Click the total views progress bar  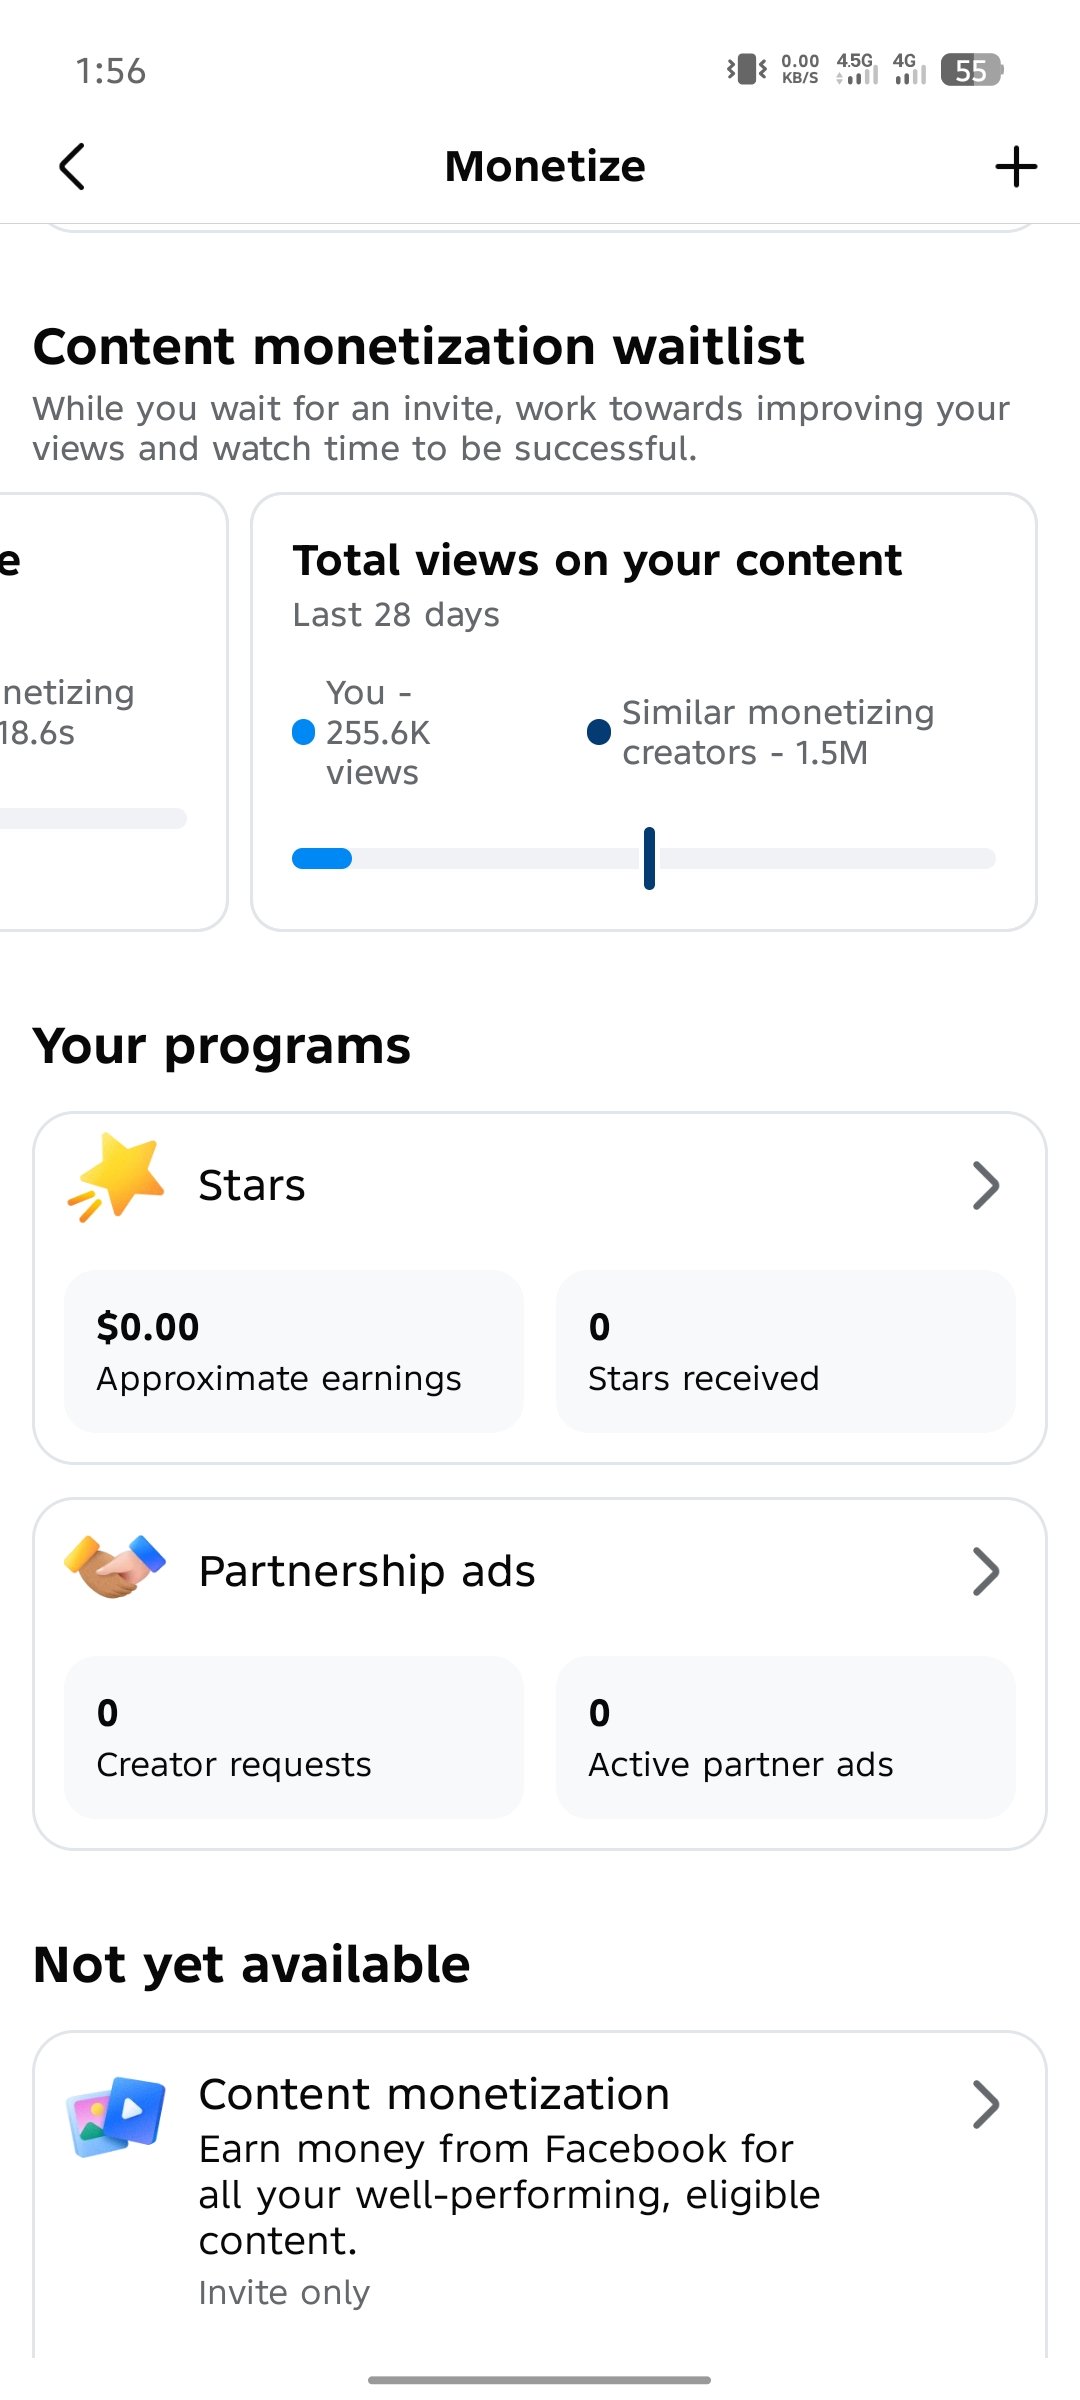[x=644, y=858]
